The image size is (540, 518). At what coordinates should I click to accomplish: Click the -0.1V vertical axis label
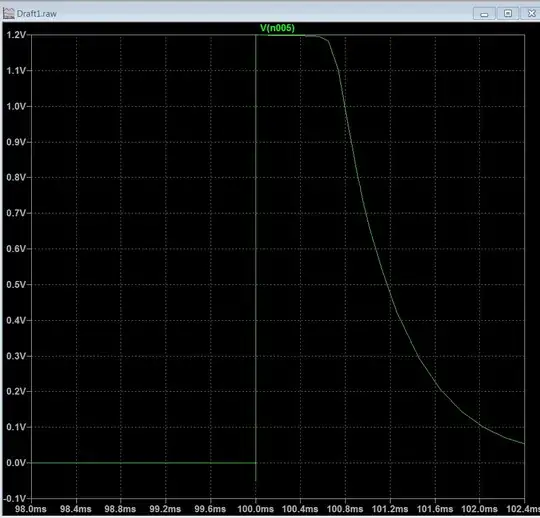click(14, 498)
